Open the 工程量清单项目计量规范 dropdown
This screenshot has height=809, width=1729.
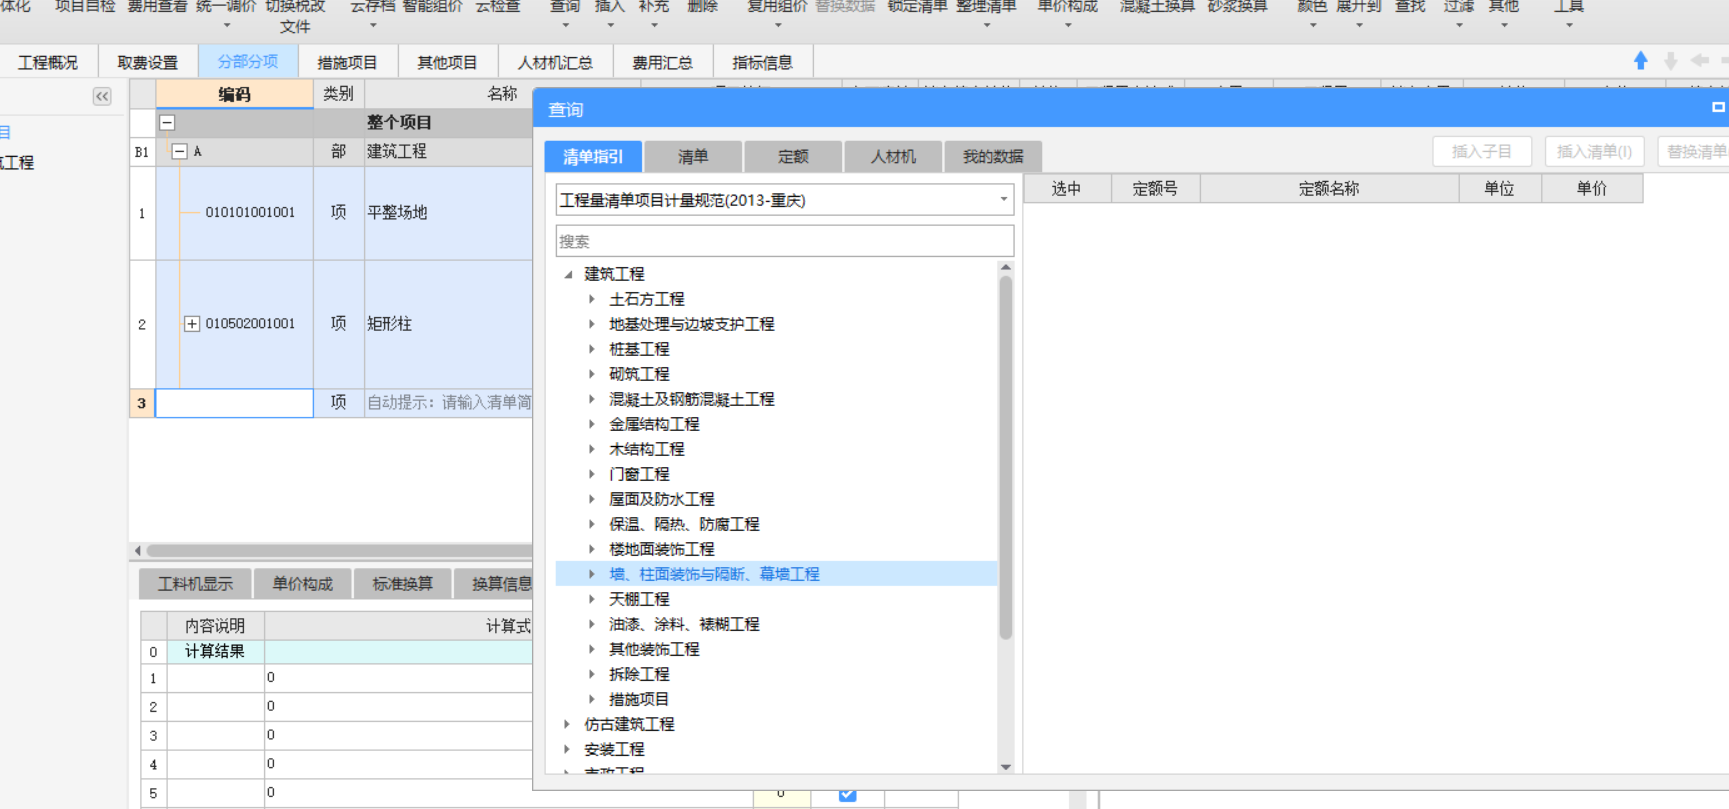[x=1003, y=200]
